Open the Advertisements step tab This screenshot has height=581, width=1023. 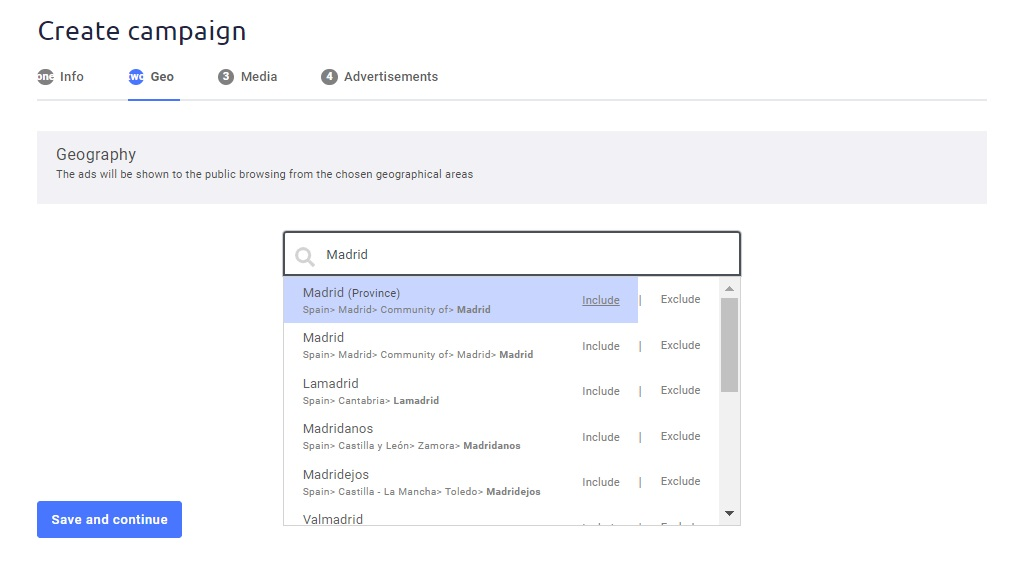[x=380, y=77]
